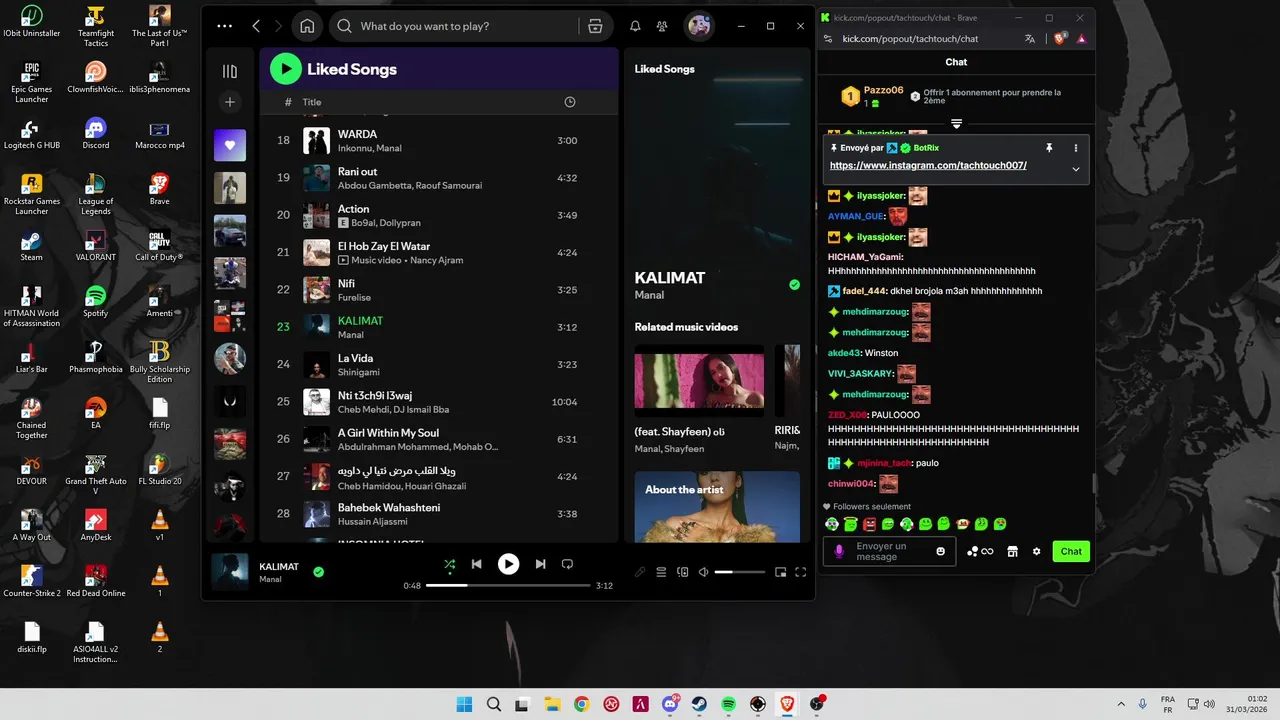This screenshot has width=1280, height=720.
Task: Adjust the Spotify volume slider
Action: click(740, 572)
